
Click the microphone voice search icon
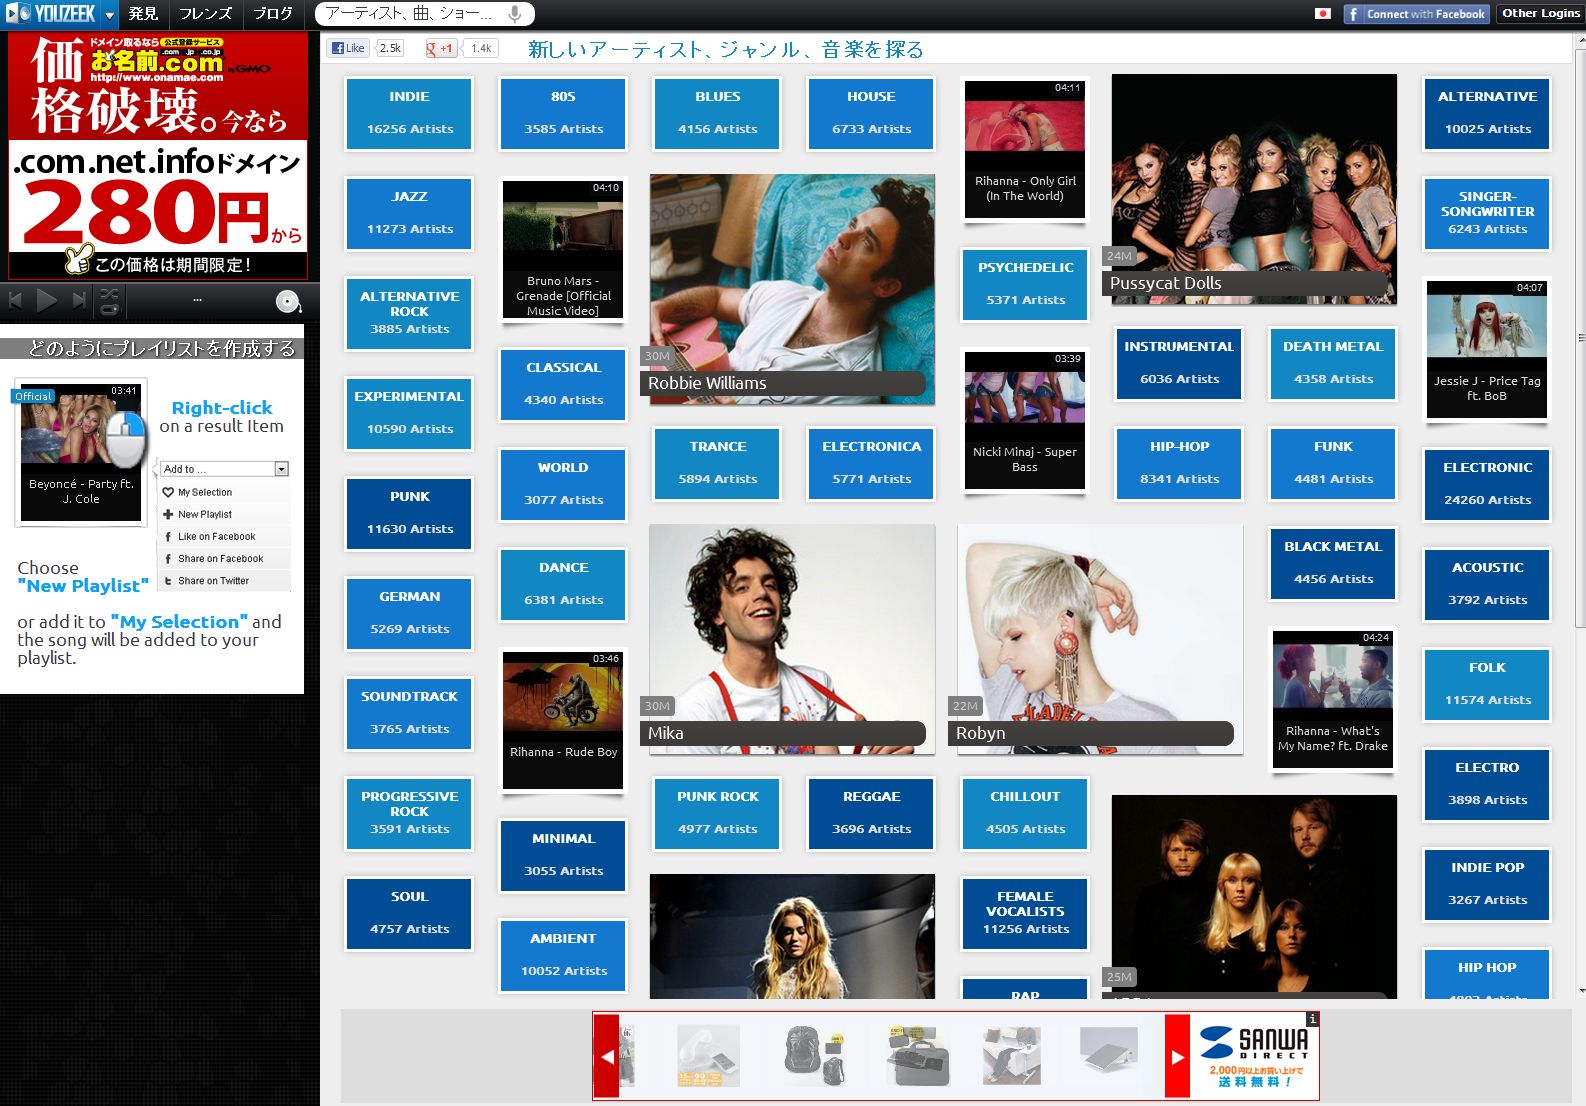click(x=515, y=14)
